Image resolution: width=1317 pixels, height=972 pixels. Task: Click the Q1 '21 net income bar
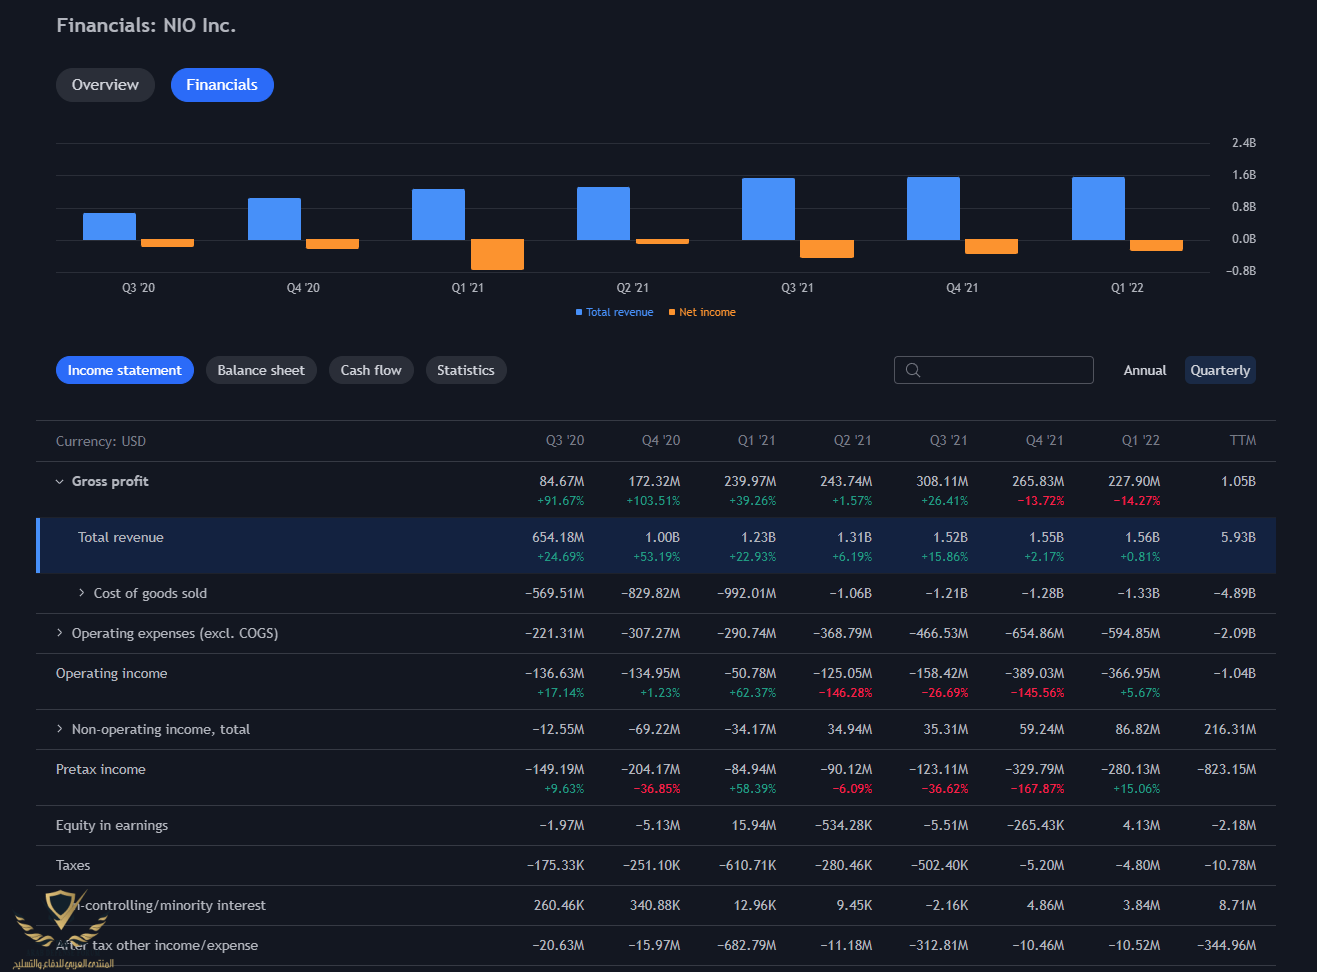tap(497, 255)
